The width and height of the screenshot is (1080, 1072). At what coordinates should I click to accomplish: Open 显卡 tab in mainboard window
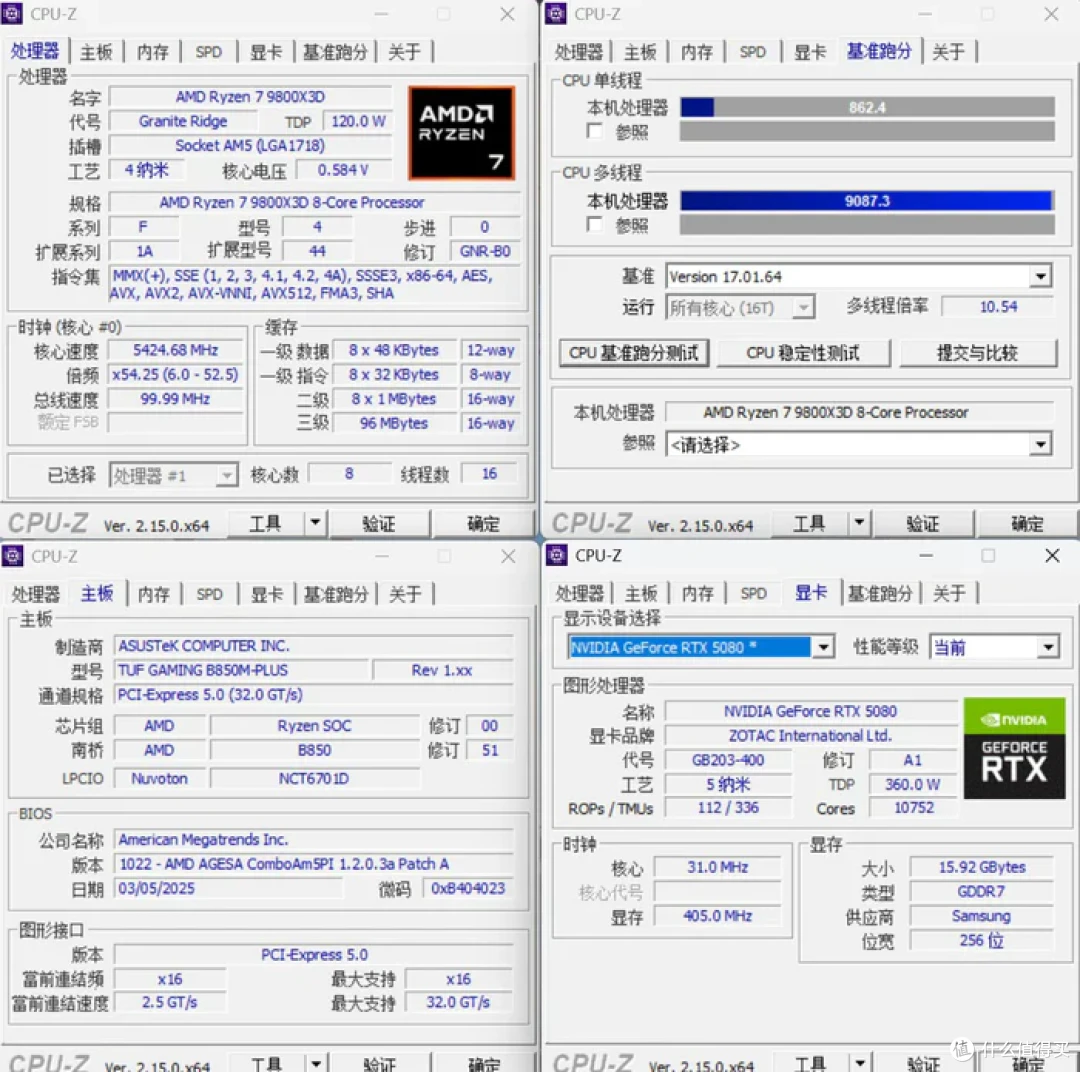point(267,594)
